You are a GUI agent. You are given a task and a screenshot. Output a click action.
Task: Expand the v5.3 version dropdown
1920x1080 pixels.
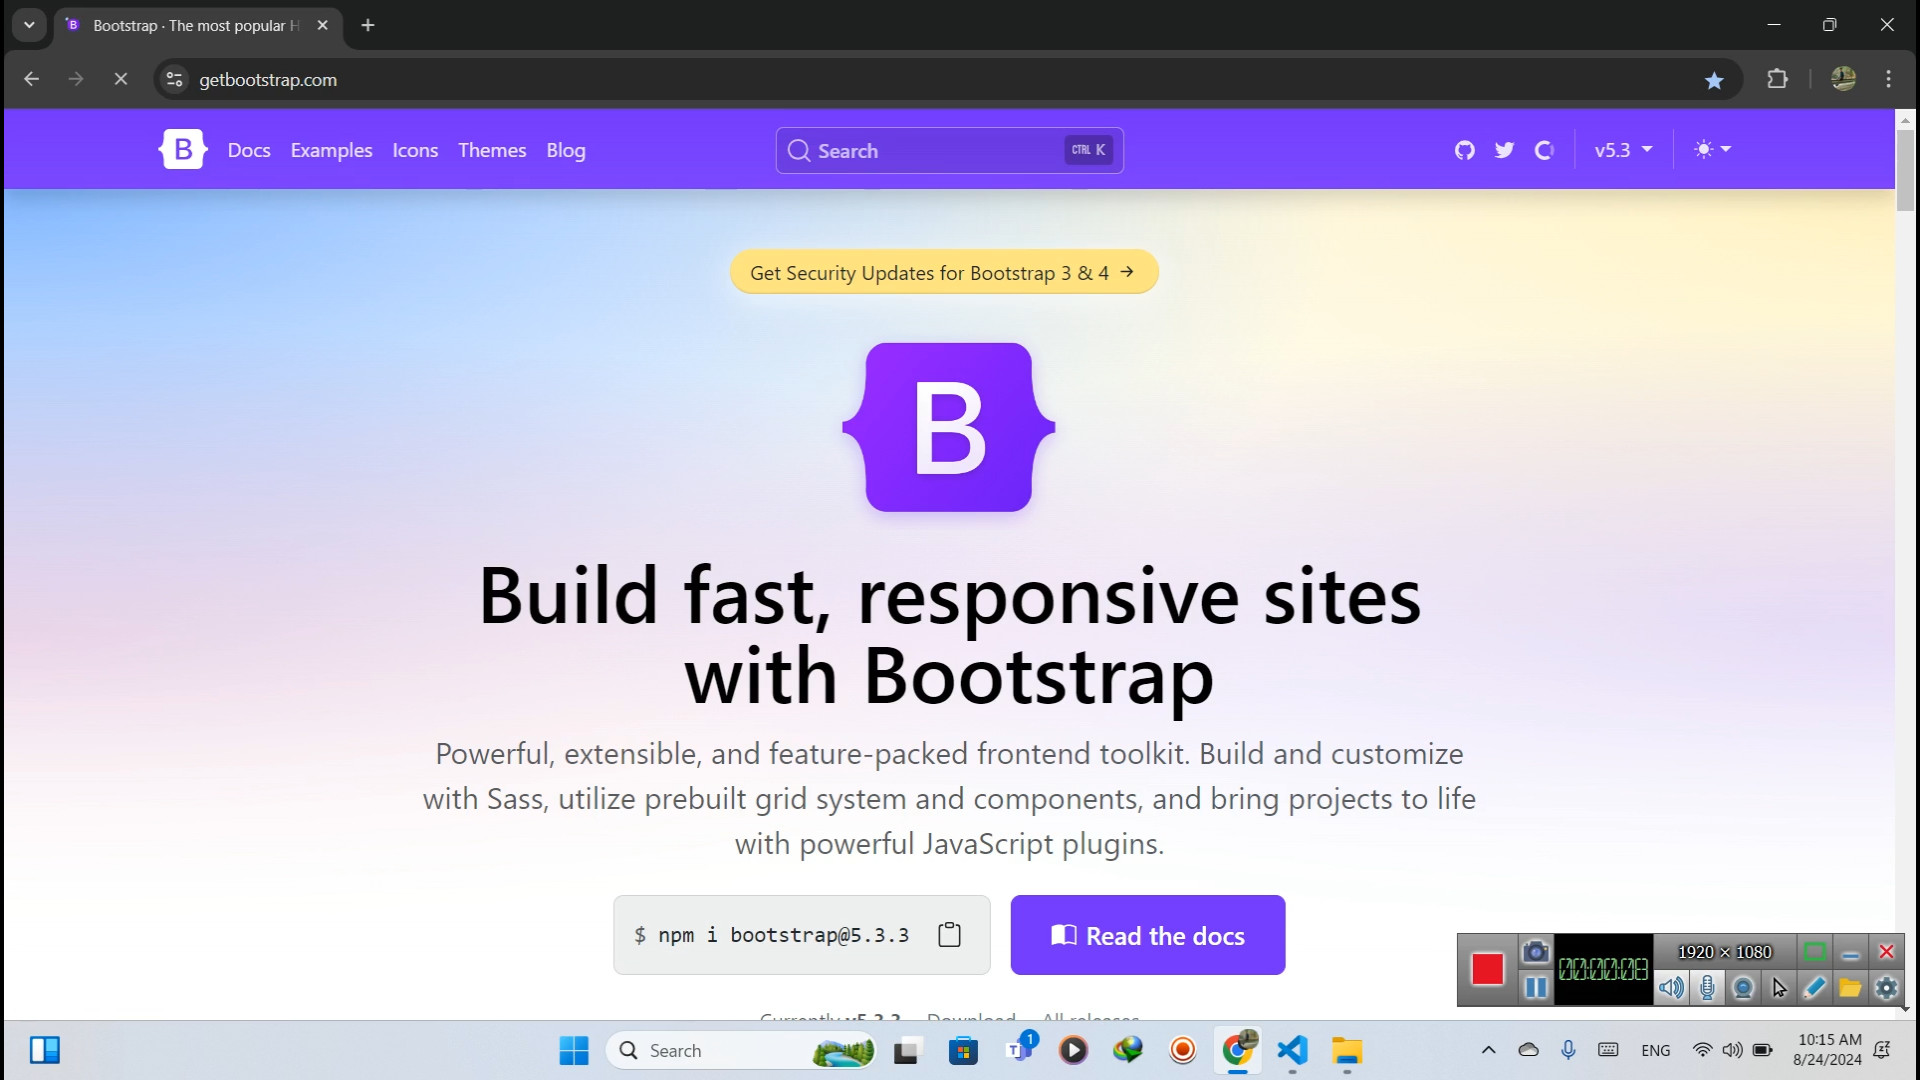click(x=1623, y=150)
